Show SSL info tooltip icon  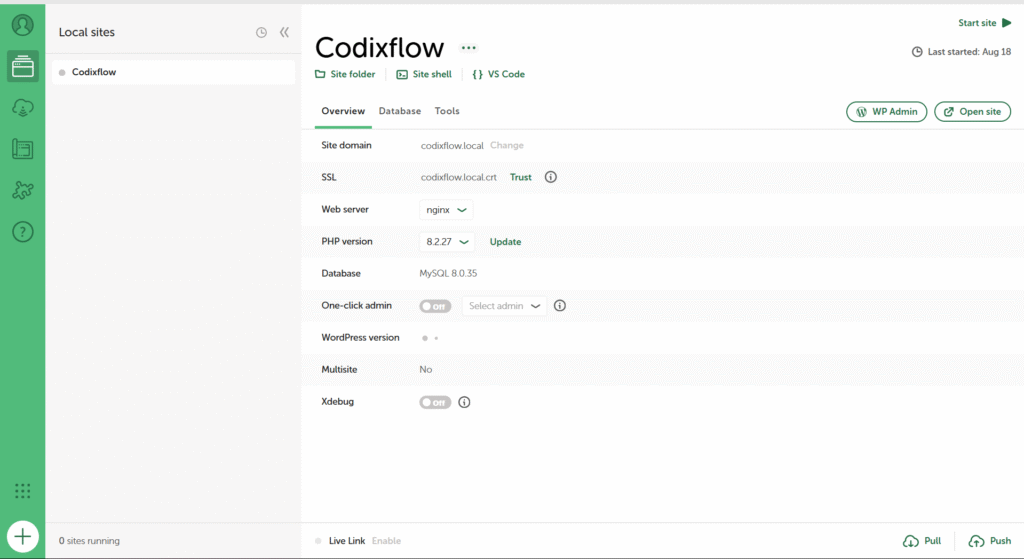click(551, 177)
